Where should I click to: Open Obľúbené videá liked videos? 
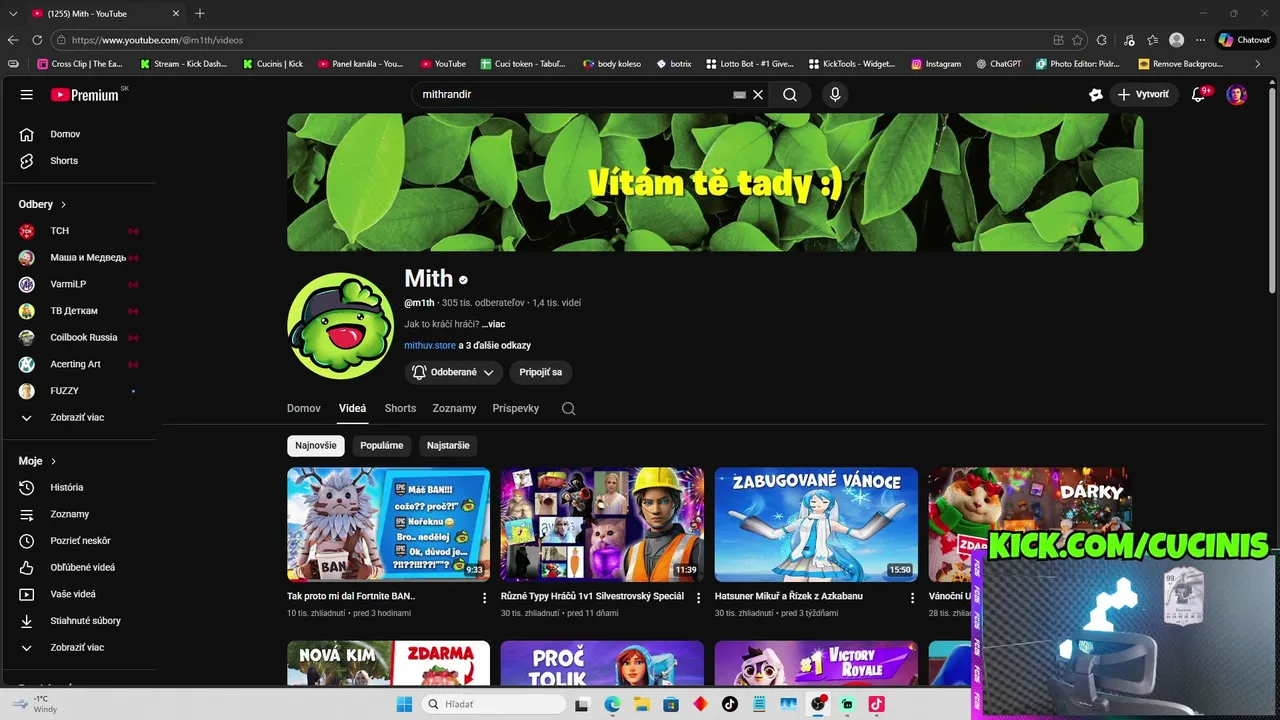80,567
